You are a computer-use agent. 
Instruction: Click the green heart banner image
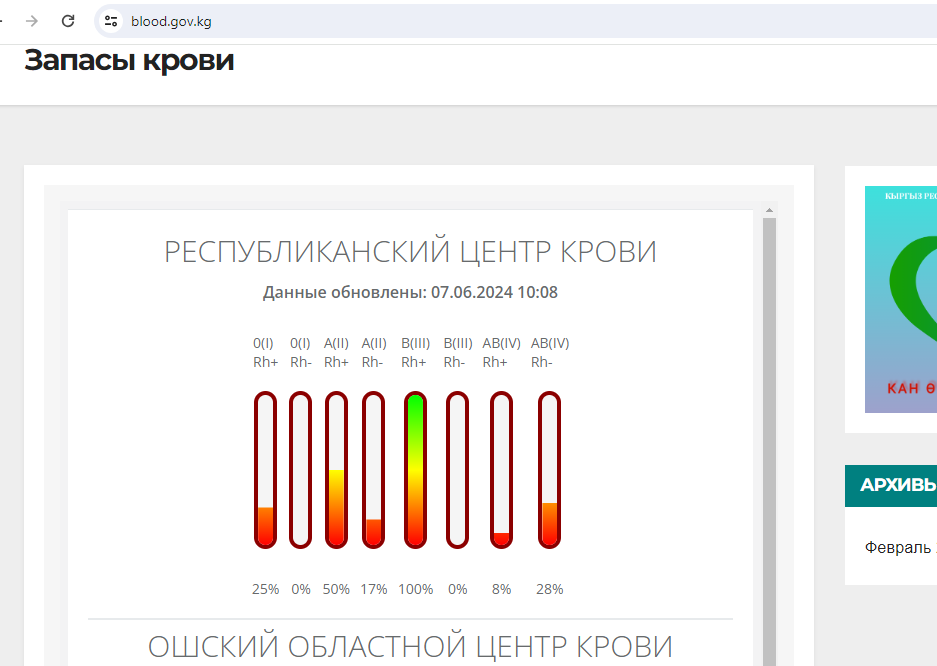[900, 299]
